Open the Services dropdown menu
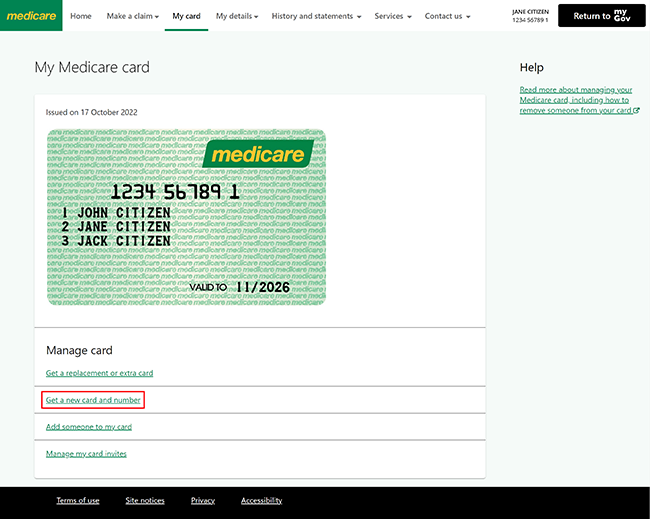 pyautogui.click(x=393, y=16)
